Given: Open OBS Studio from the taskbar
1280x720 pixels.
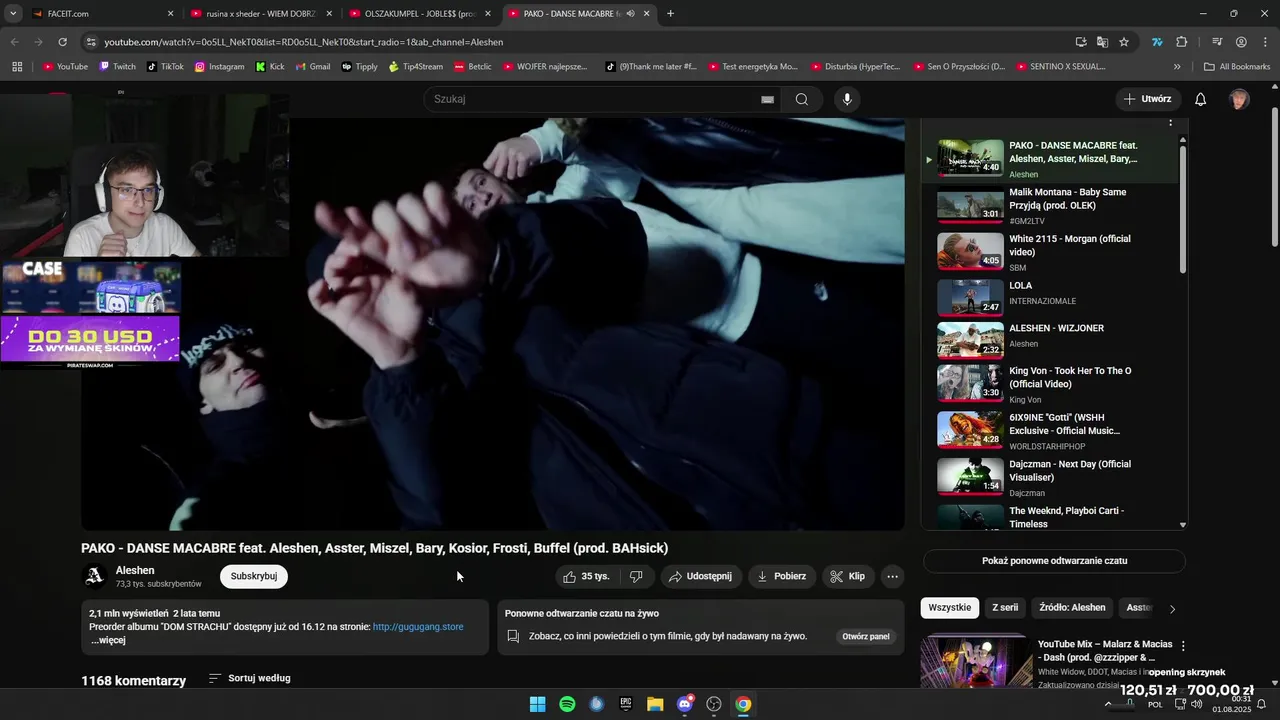Looking at the screenshot, I should 714,704.
